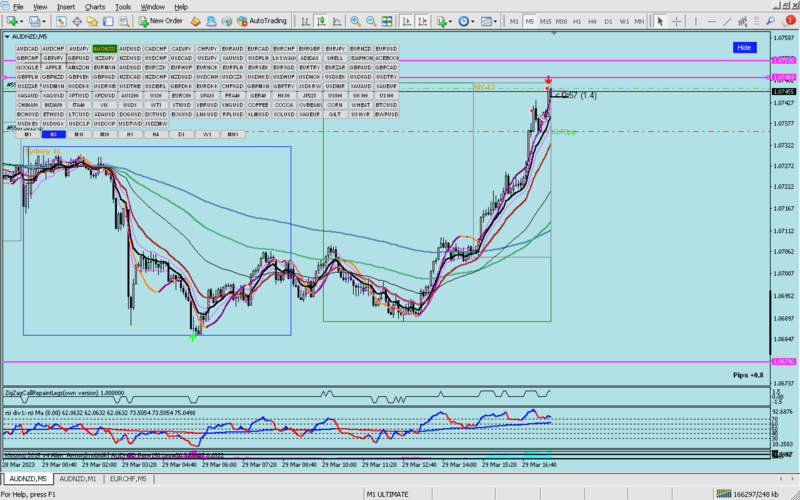Screen dimensions: 800x500
Task: Create a new chart with the plus icon
Action: (x=11, y=21)
